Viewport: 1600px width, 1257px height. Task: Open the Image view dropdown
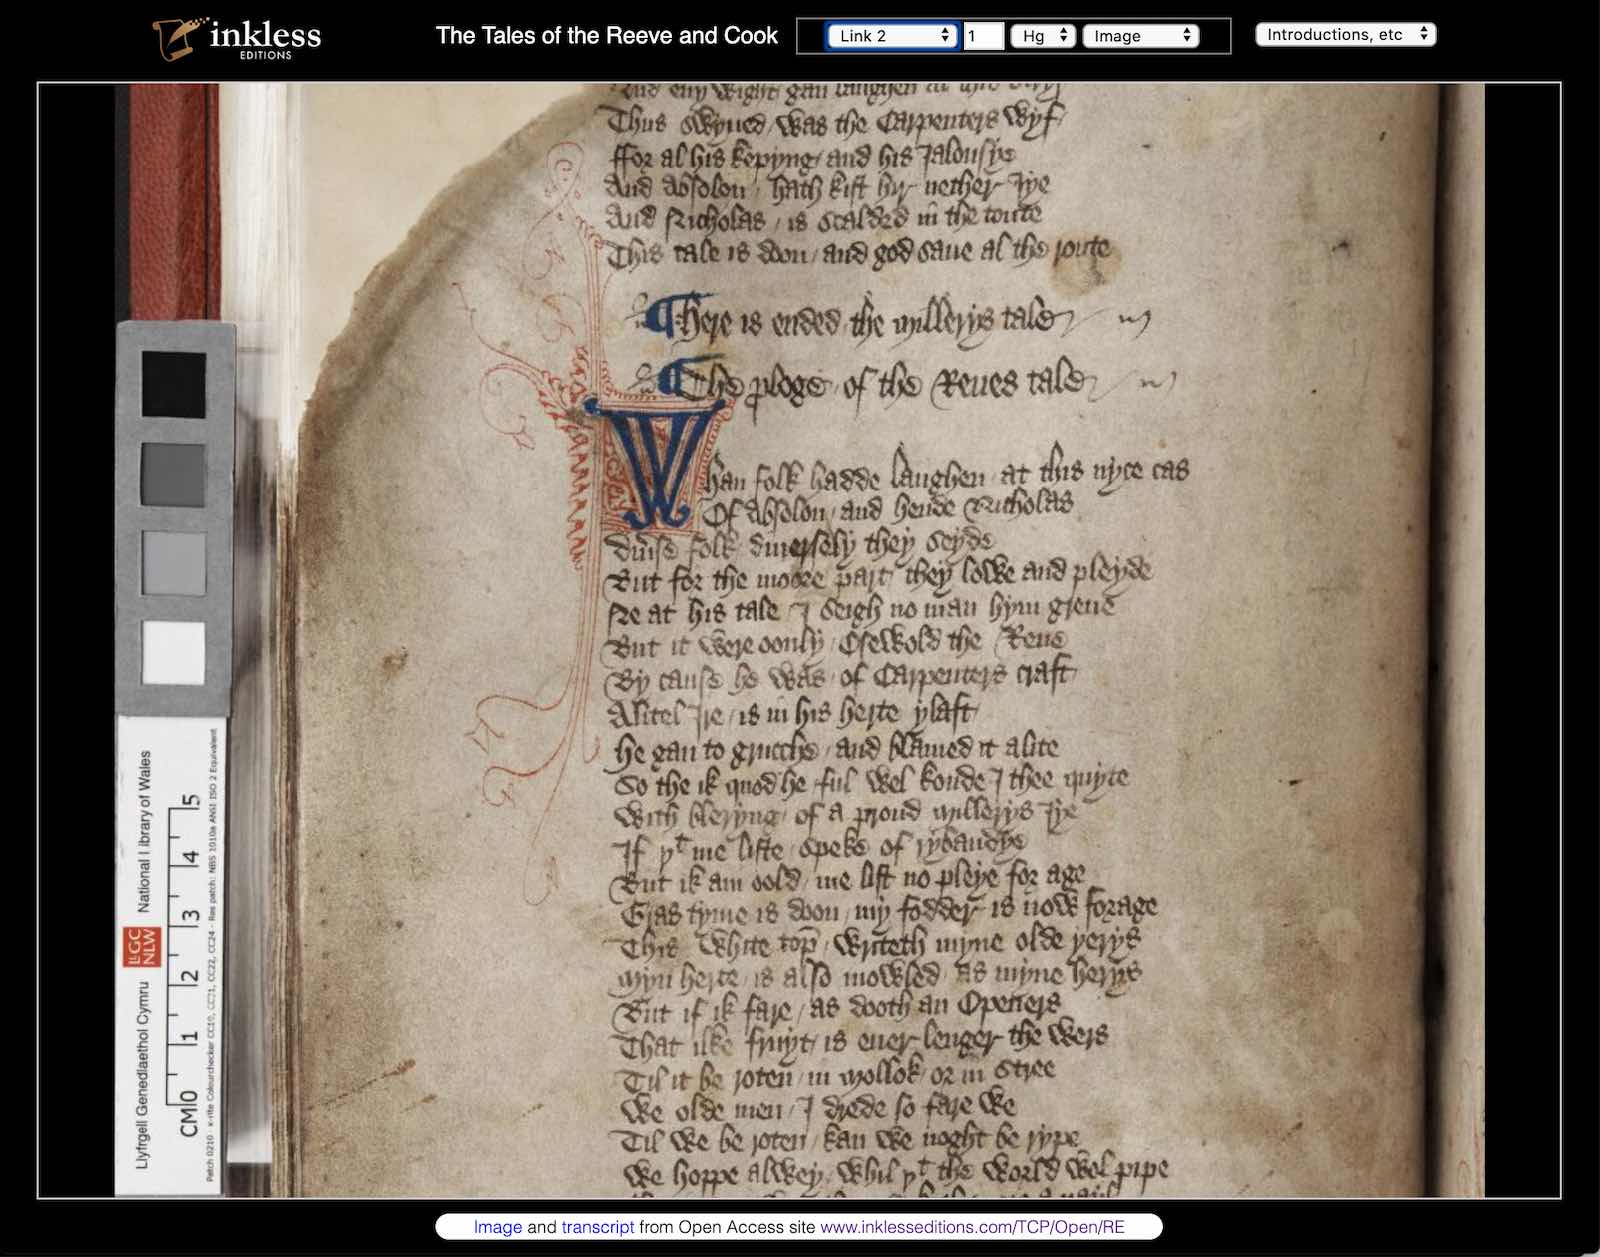tap(1140, 36)
